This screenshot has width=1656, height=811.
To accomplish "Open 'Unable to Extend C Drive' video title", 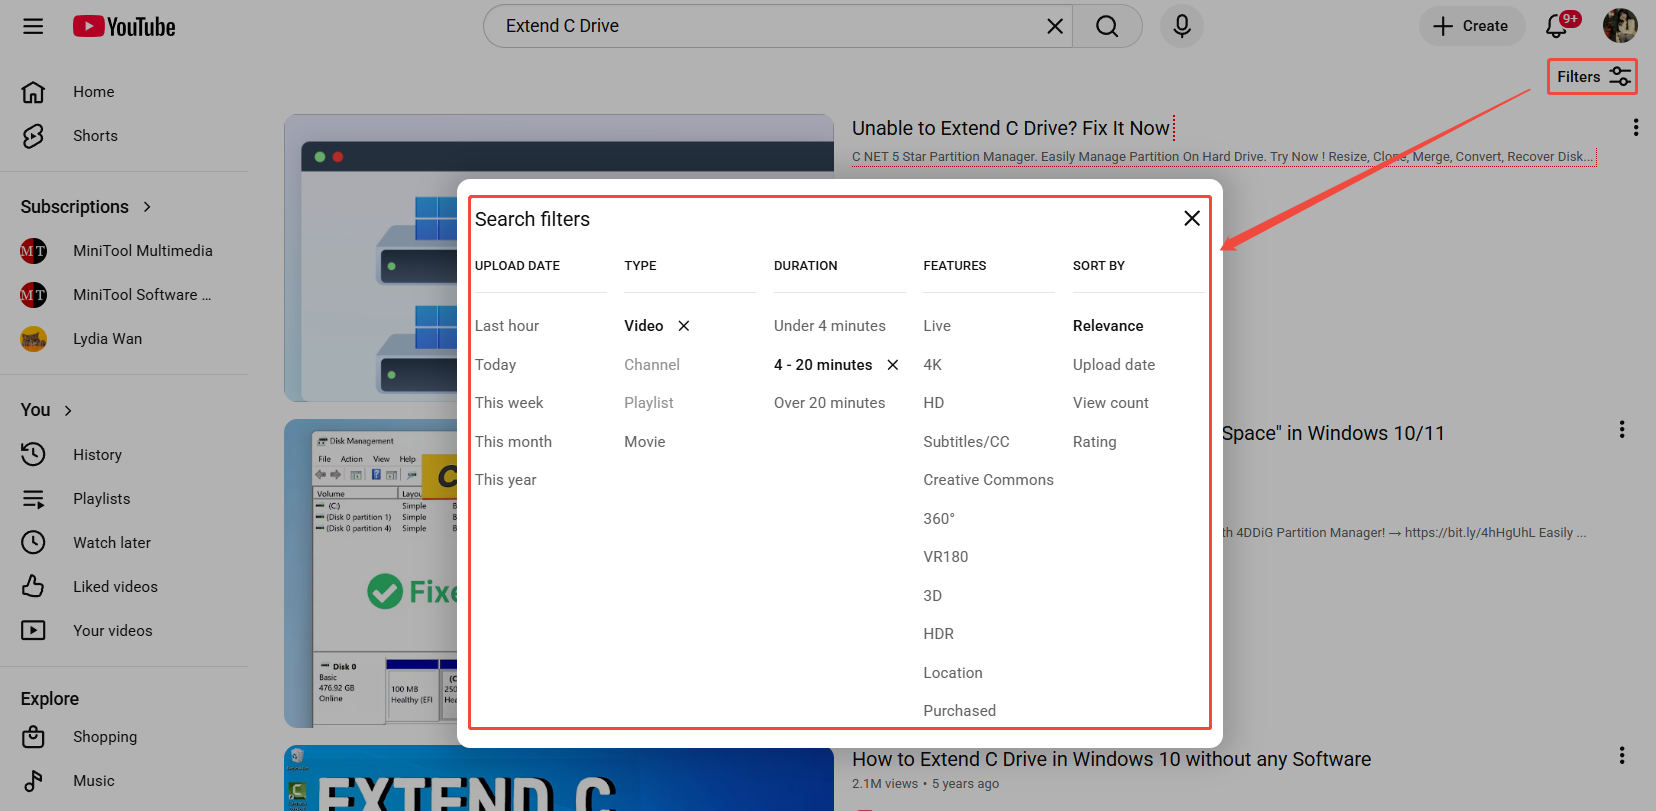I will coord(1011,128).
